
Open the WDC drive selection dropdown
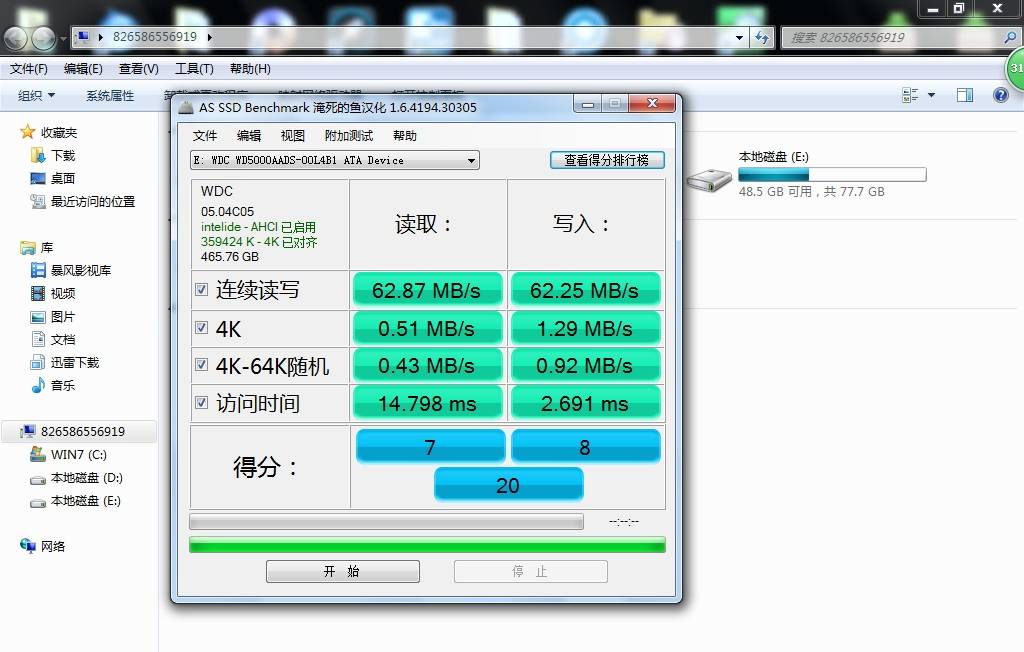point(470,160)
